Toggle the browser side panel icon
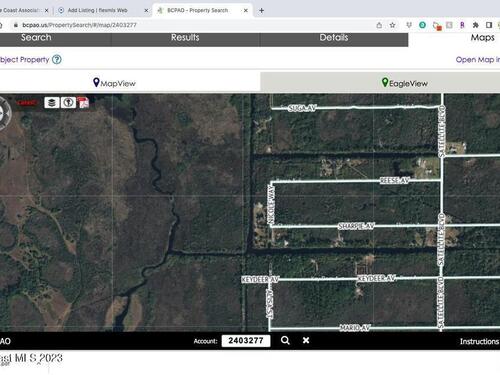The width and height of the screenshot is (500, 375). point(489,25)
